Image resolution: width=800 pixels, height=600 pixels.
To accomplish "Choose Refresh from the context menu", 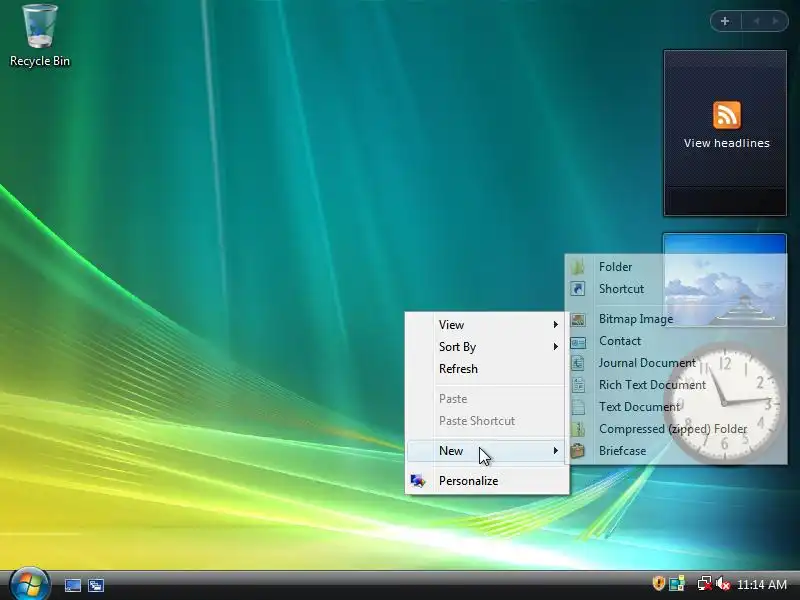I will pos(487,369).
